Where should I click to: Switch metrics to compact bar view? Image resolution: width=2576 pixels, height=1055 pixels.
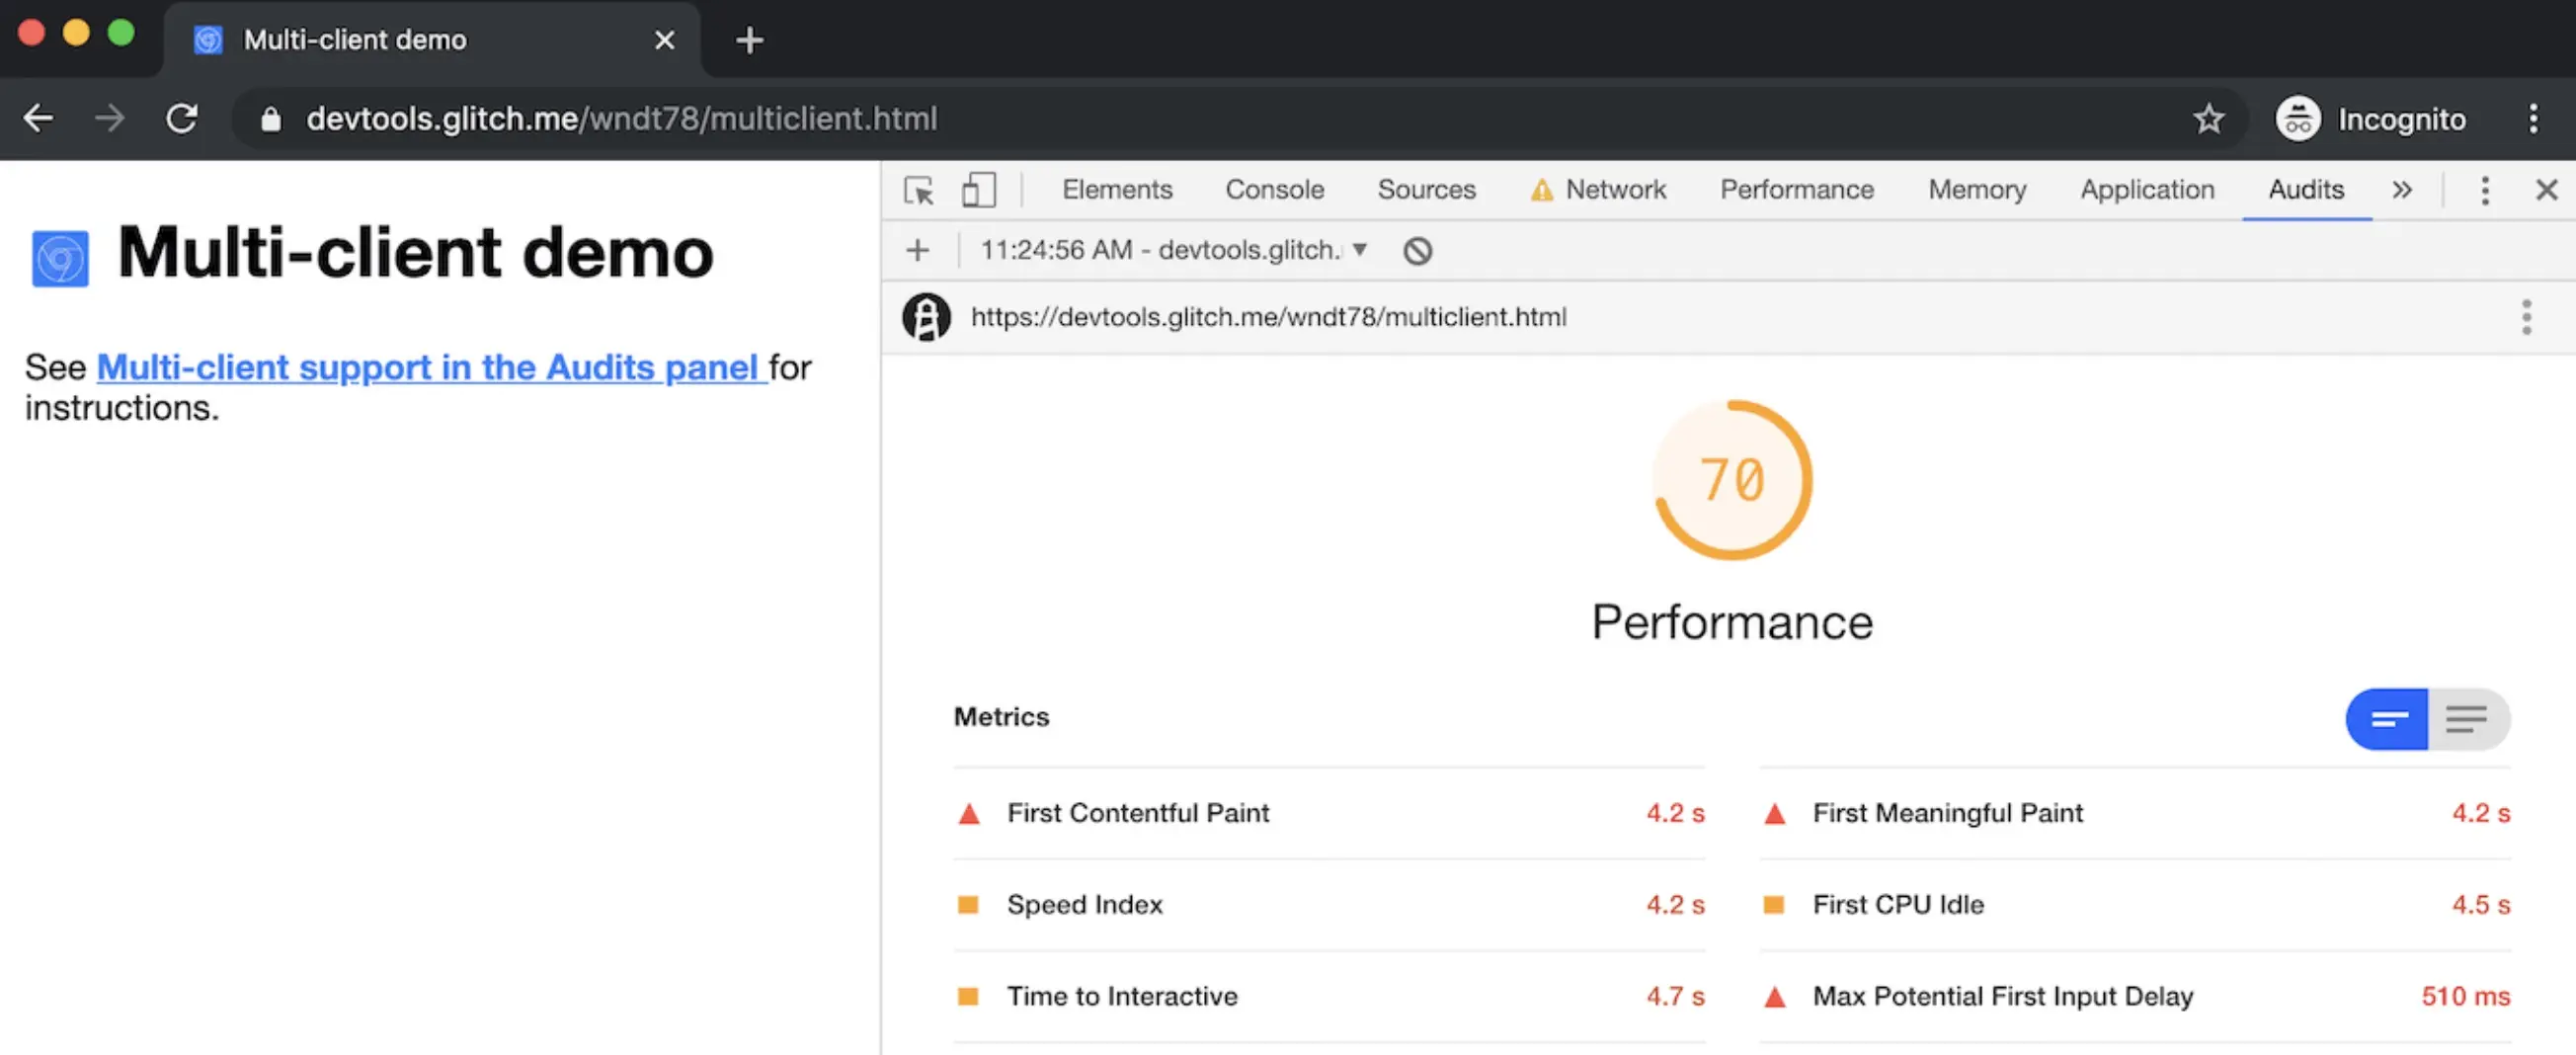2387,719
